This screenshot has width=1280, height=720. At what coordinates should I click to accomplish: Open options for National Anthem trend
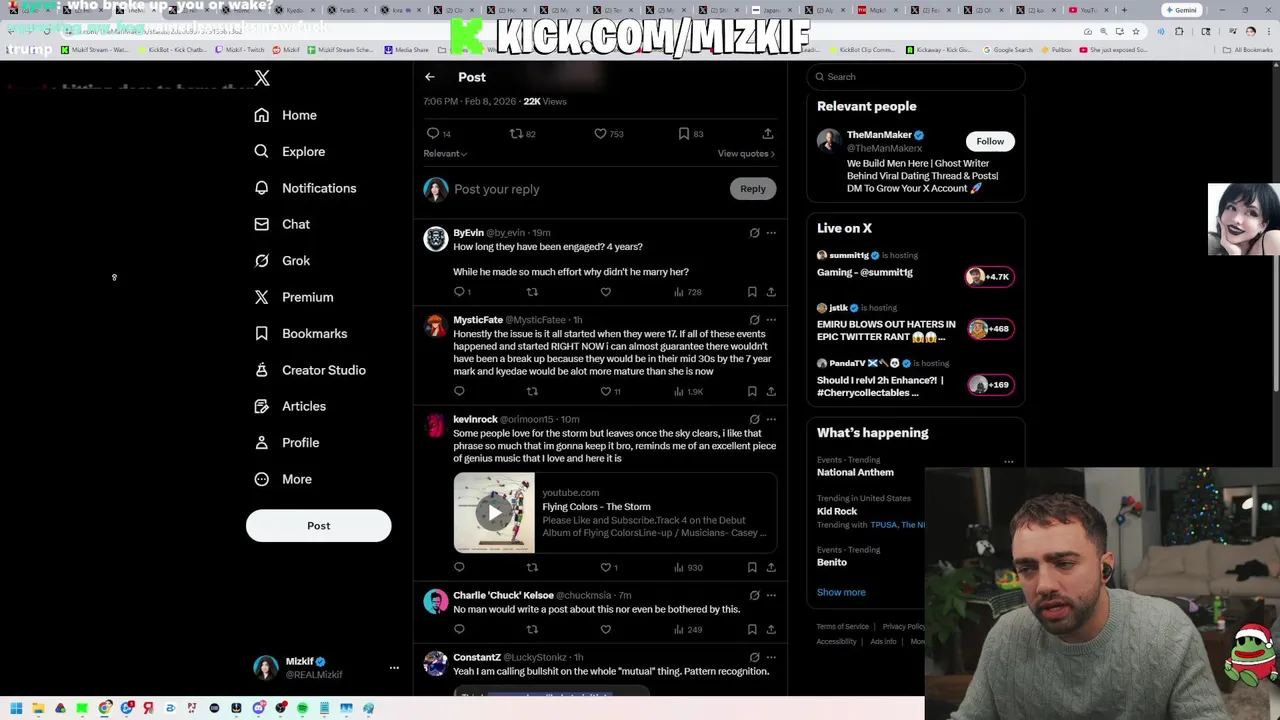[x=1008, y=462]
